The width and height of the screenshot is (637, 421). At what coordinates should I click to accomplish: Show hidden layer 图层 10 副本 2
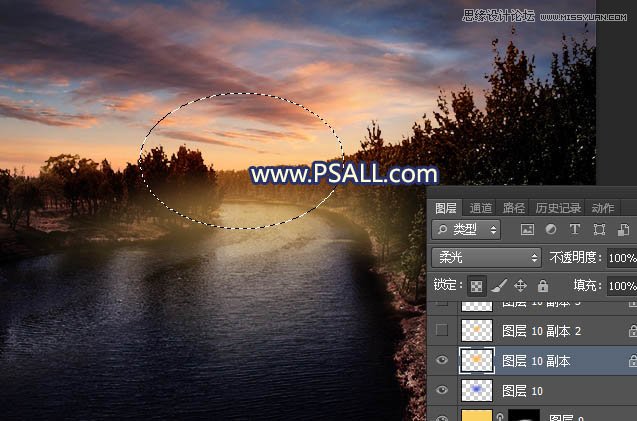[x=442, y=330]
